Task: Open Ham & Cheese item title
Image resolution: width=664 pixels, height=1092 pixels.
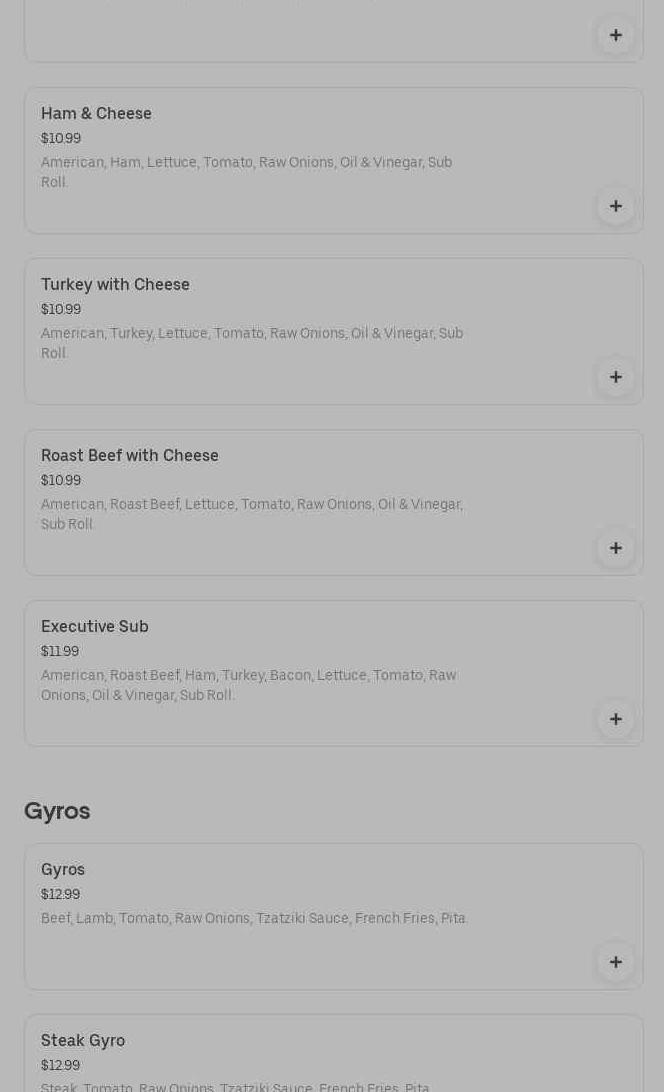Action: 96,114
